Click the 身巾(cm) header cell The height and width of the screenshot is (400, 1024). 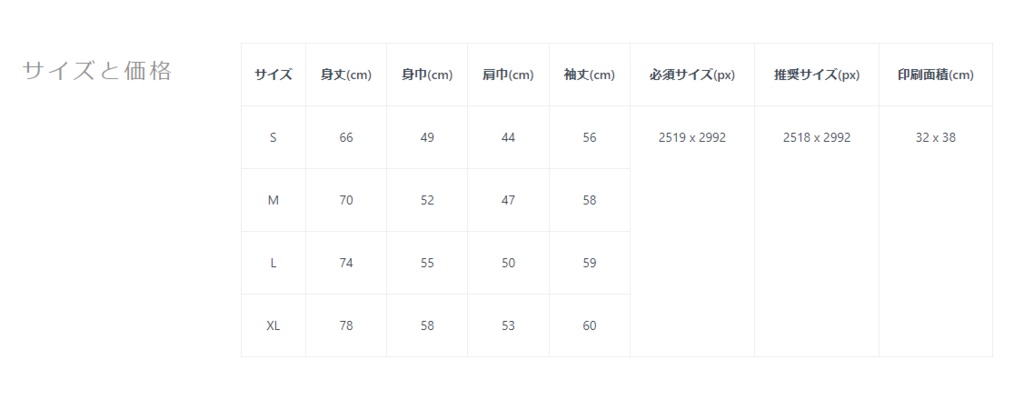[427, 74]
